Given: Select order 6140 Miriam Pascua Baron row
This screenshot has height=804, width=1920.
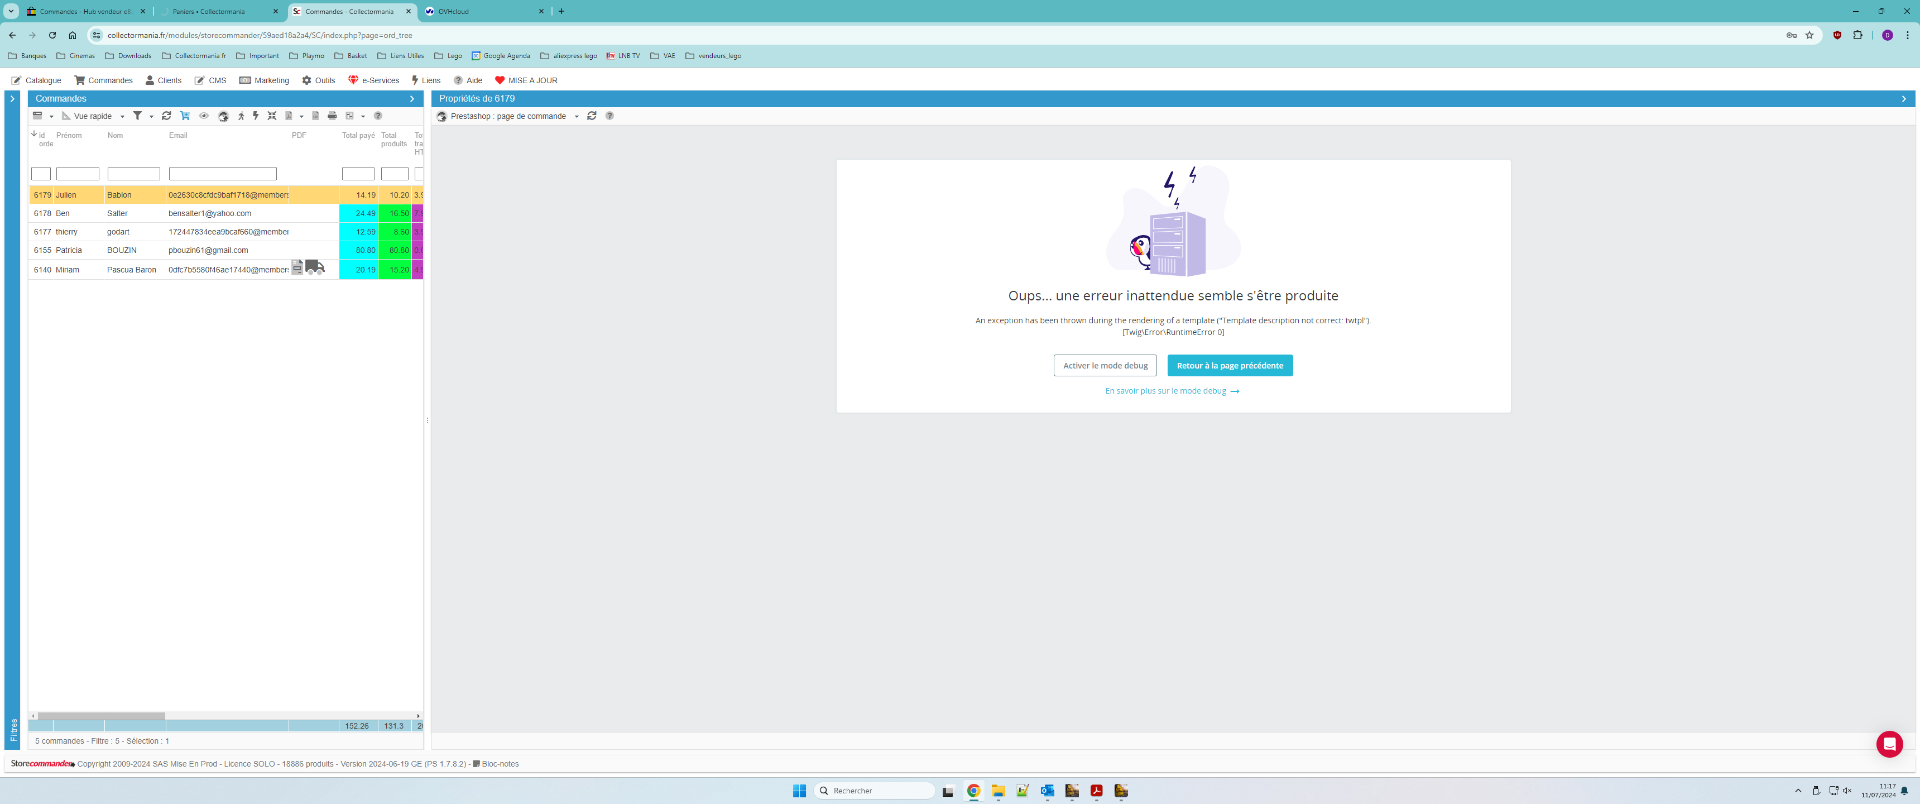Looking at the screenshot, I should 226,269.
